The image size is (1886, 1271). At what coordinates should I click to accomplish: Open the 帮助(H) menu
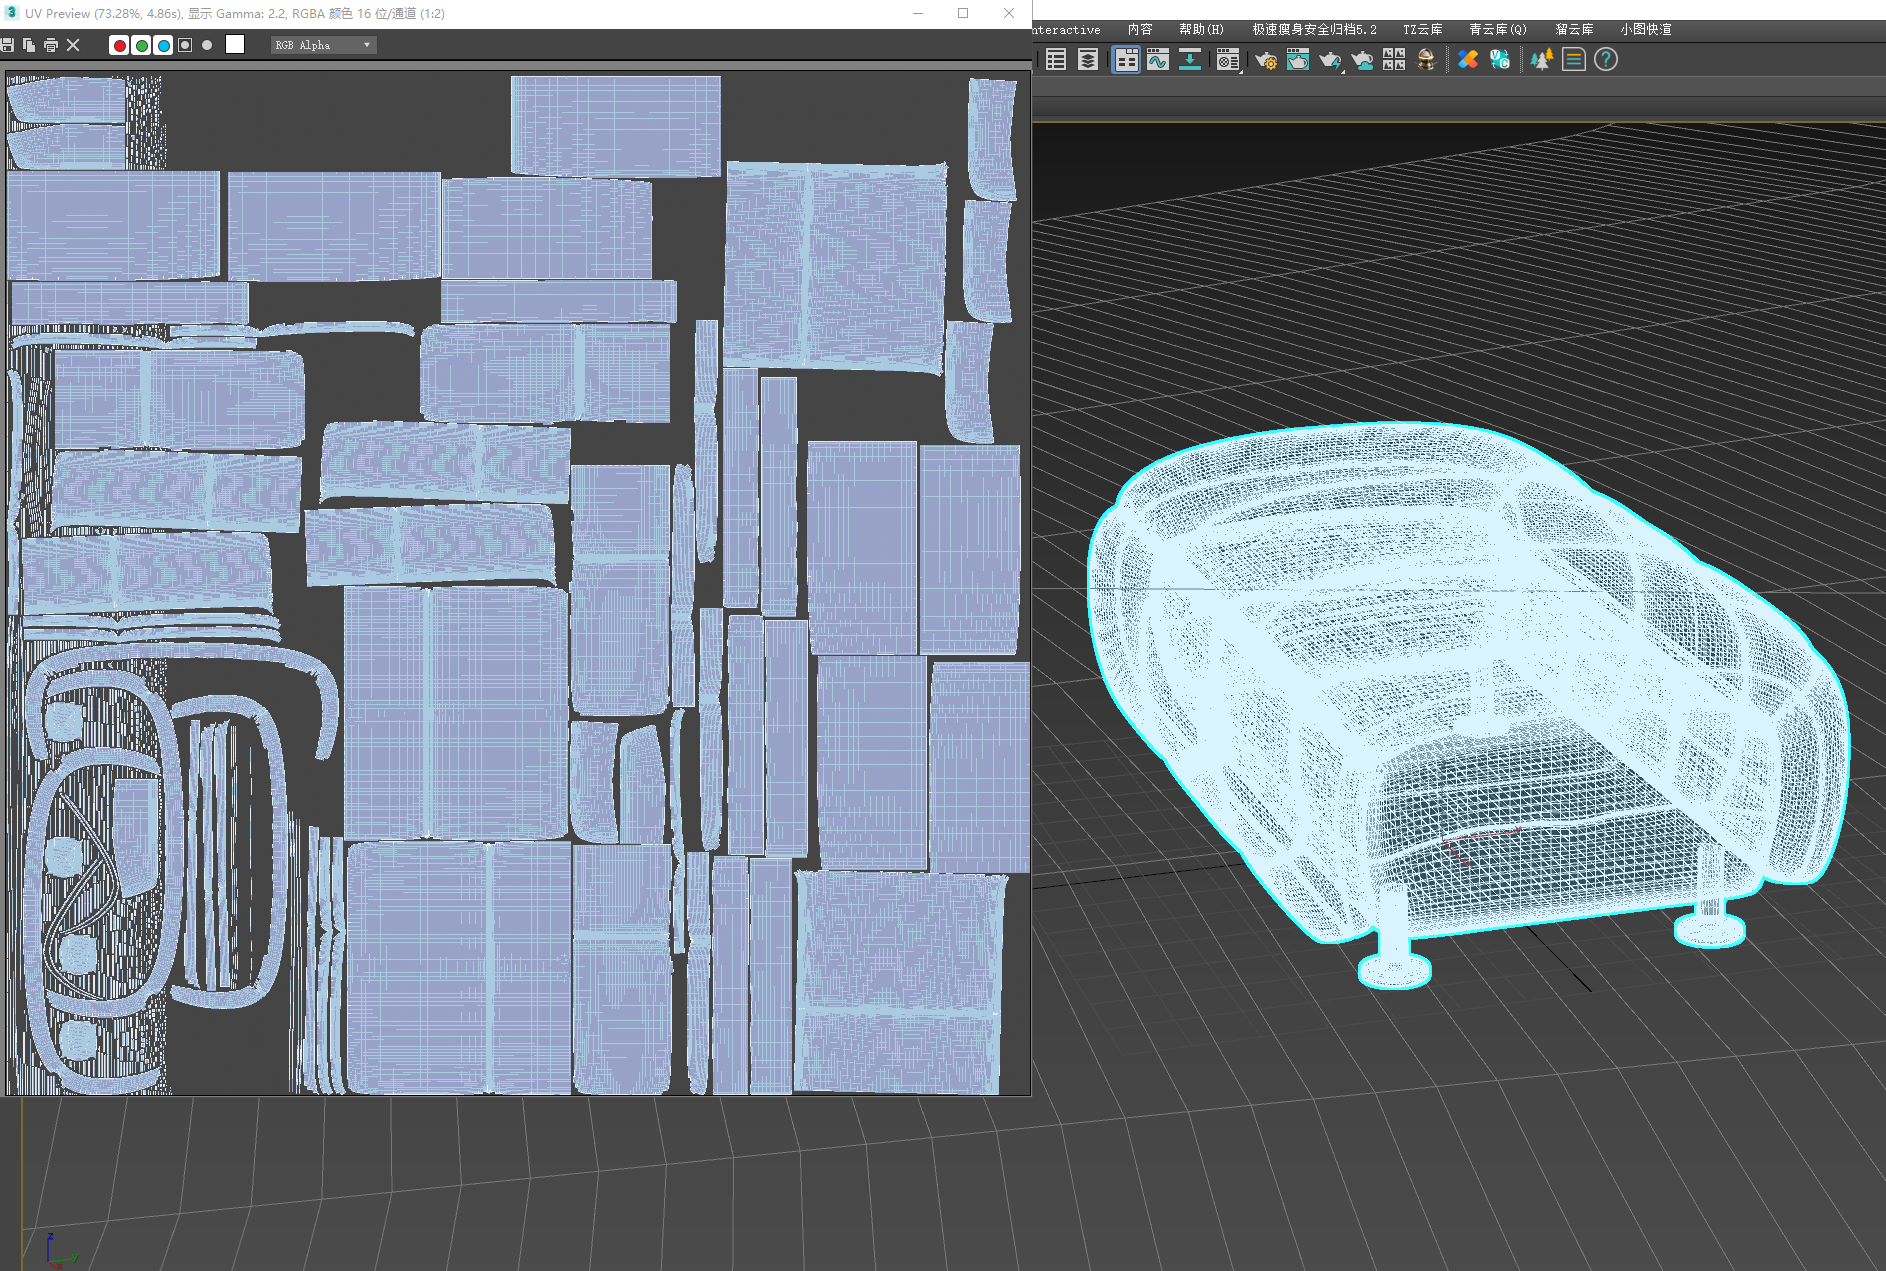pyautogui.click(x=1200, y=30)
